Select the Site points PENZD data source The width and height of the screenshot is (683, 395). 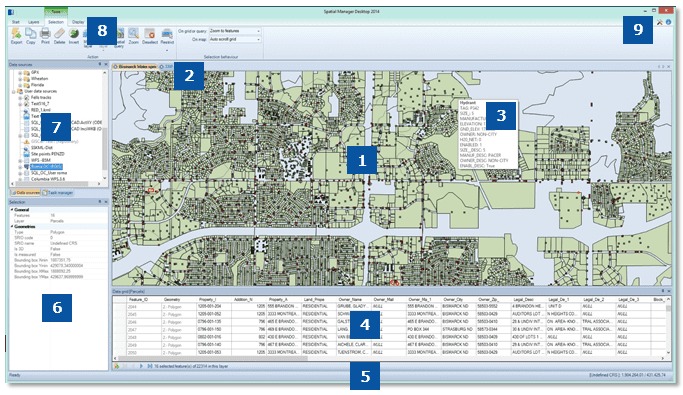pyautogui.click(x=47, y=154)
